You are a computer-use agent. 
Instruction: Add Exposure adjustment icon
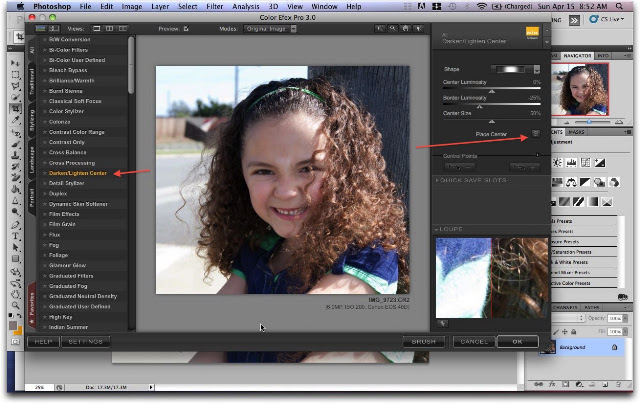[x=600, y=162]
